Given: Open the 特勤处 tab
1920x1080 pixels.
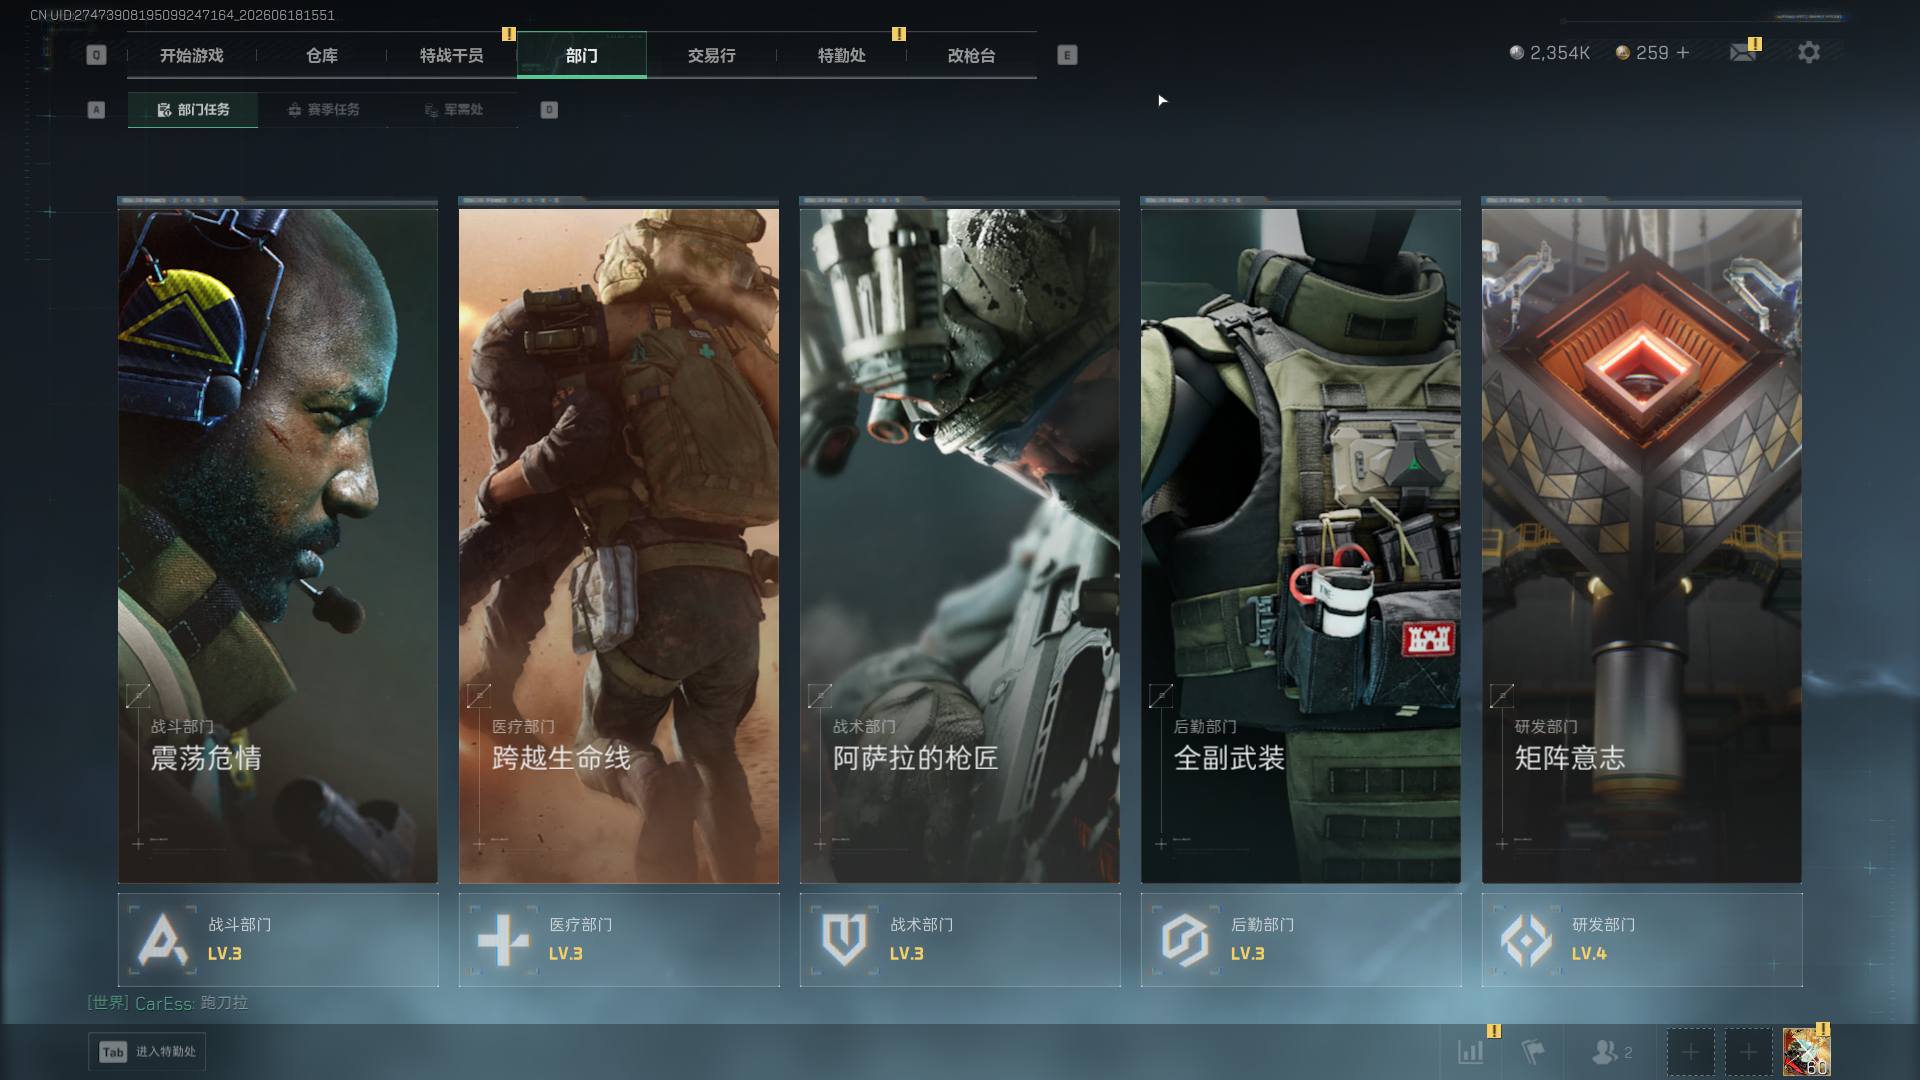Looking at the screenshot, I should pyautogui.click(x=842, y=55).
